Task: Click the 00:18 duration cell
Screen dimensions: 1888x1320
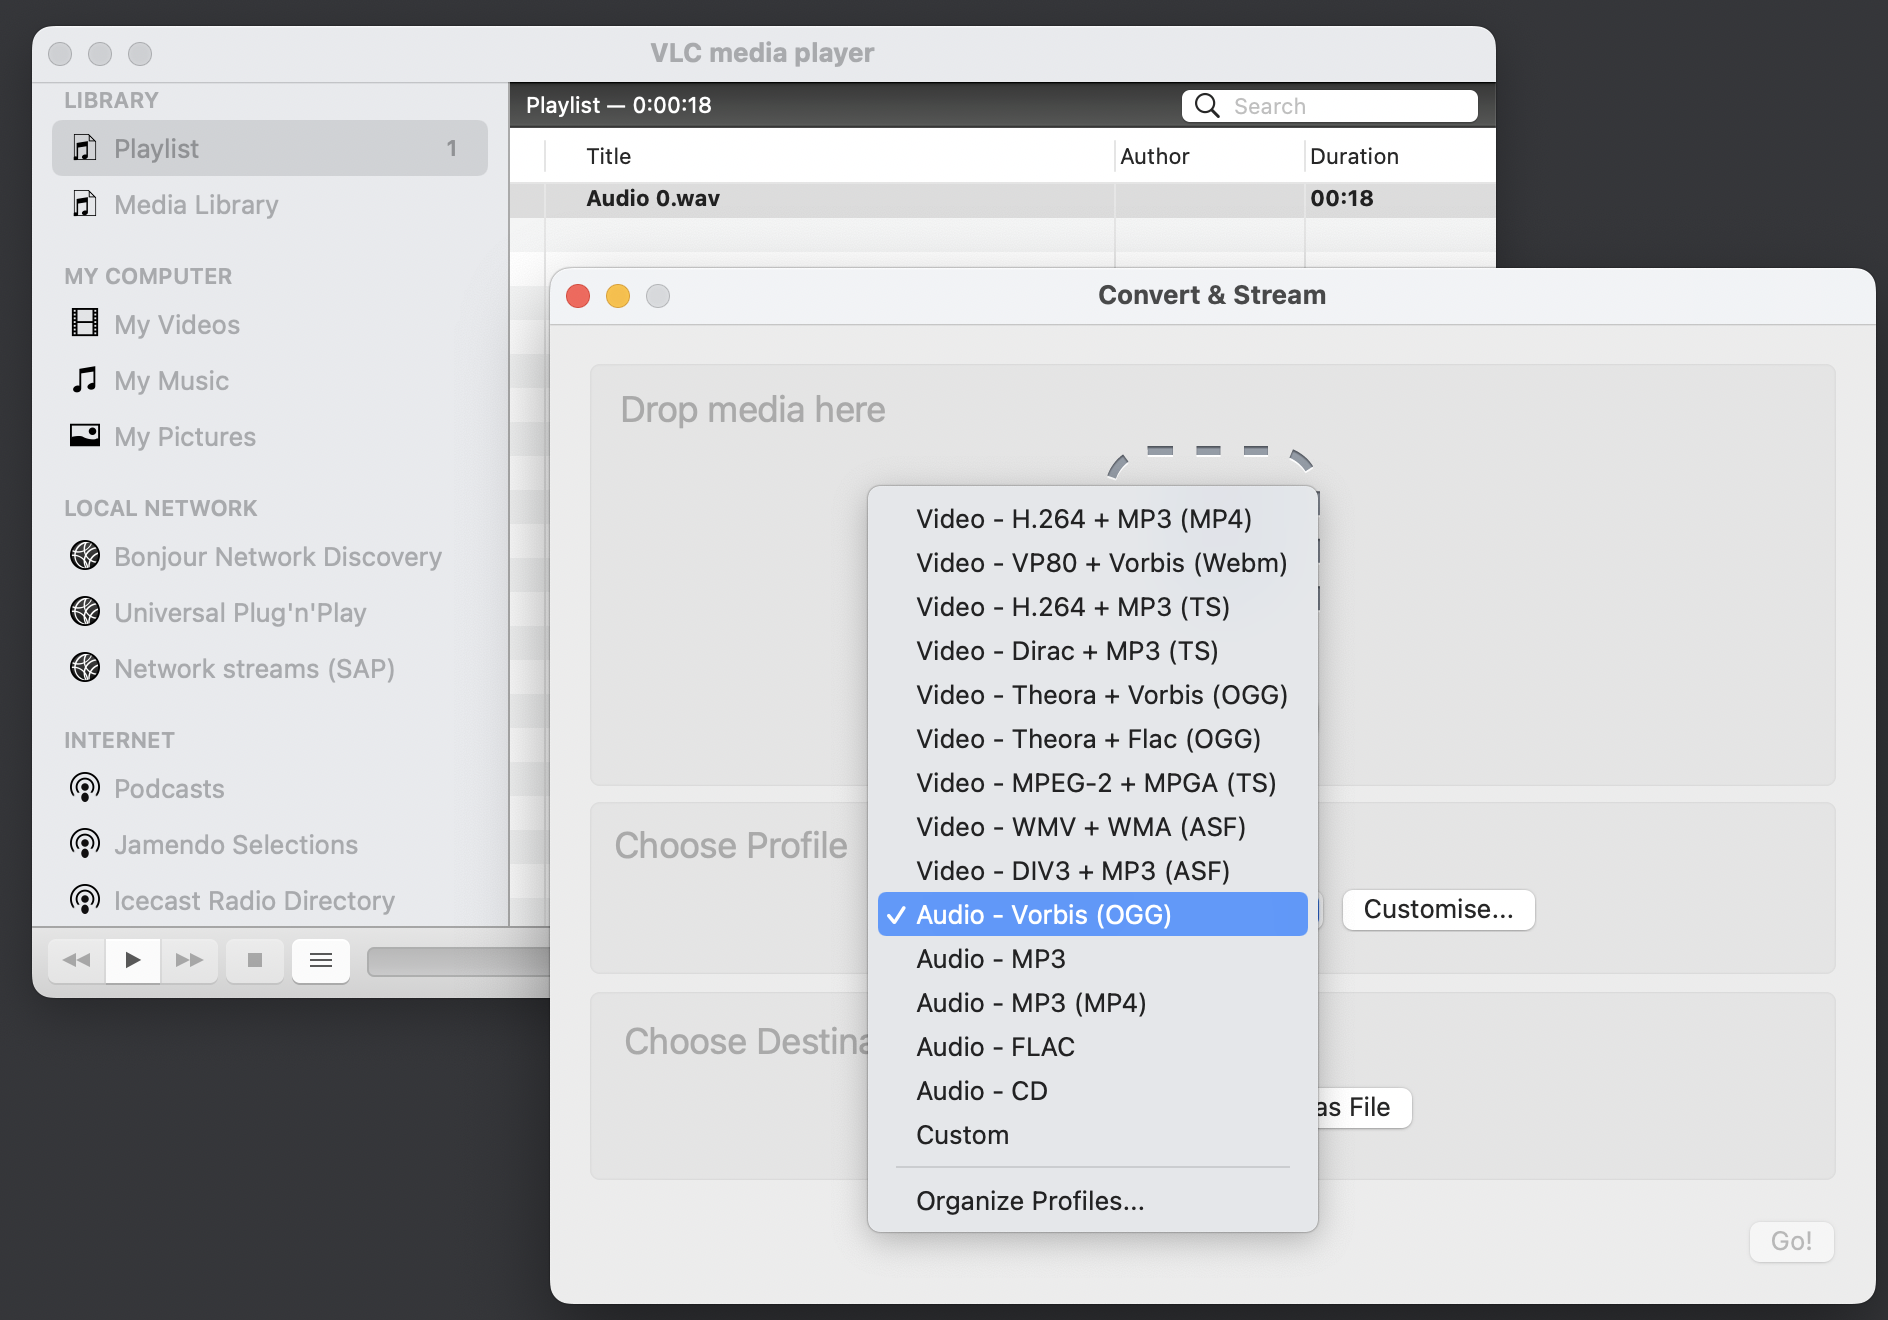Action: pos(1400,199)
